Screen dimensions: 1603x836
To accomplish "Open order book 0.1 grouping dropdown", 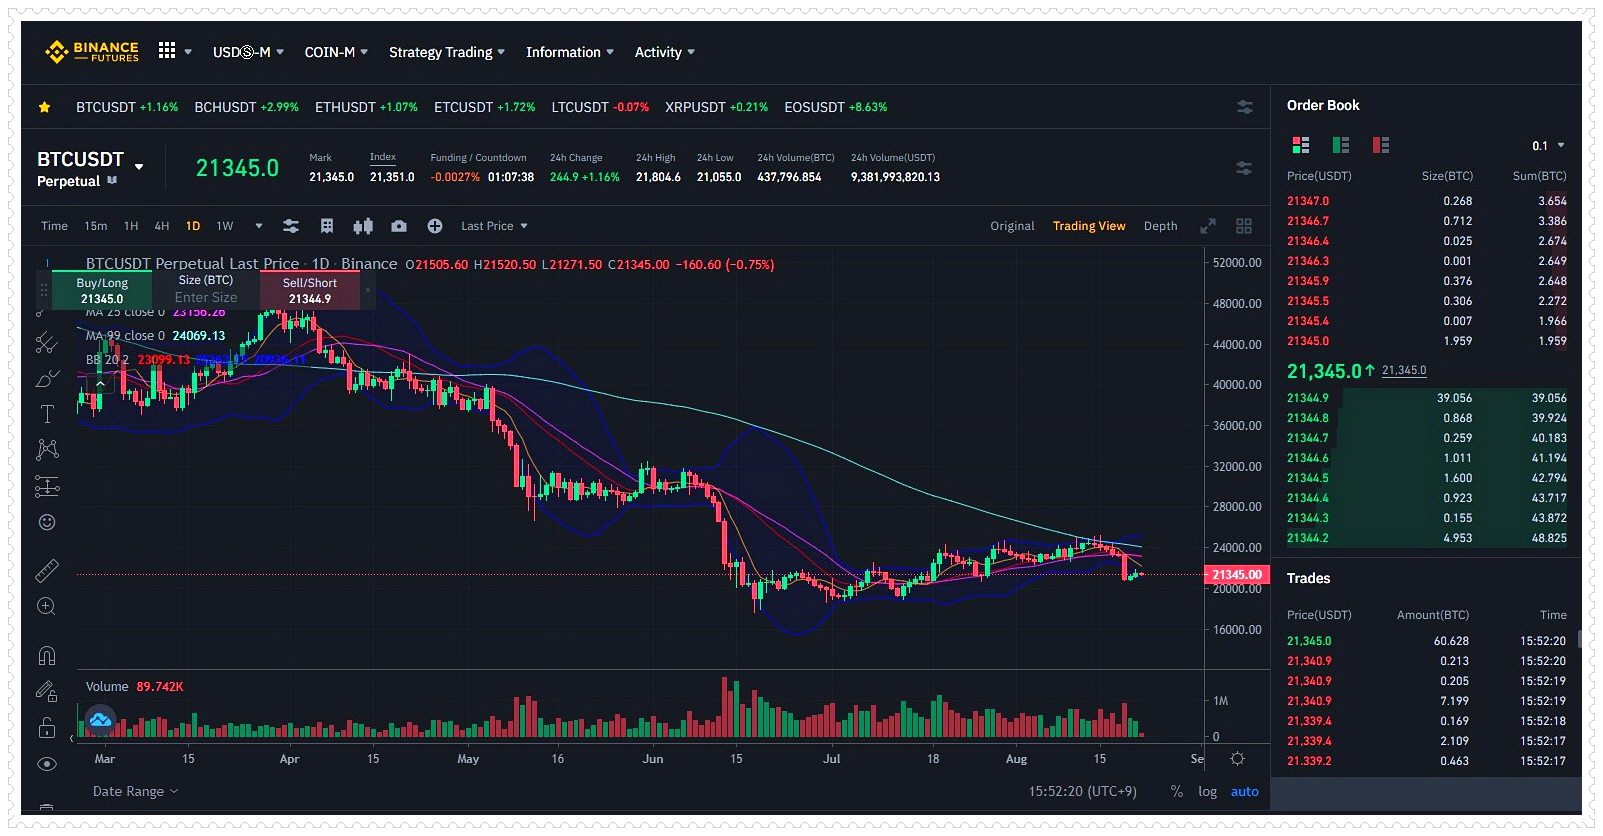I will (1548, 146).
